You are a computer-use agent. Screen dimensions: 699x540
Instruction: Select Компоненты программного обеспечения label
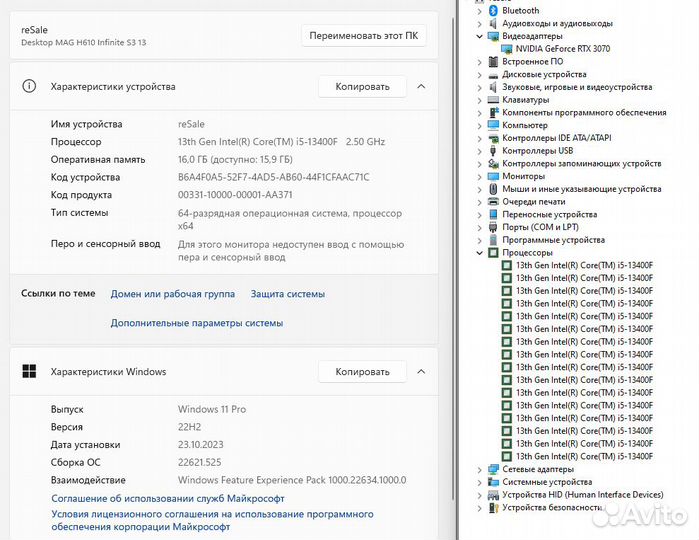[x=584, y=112]
